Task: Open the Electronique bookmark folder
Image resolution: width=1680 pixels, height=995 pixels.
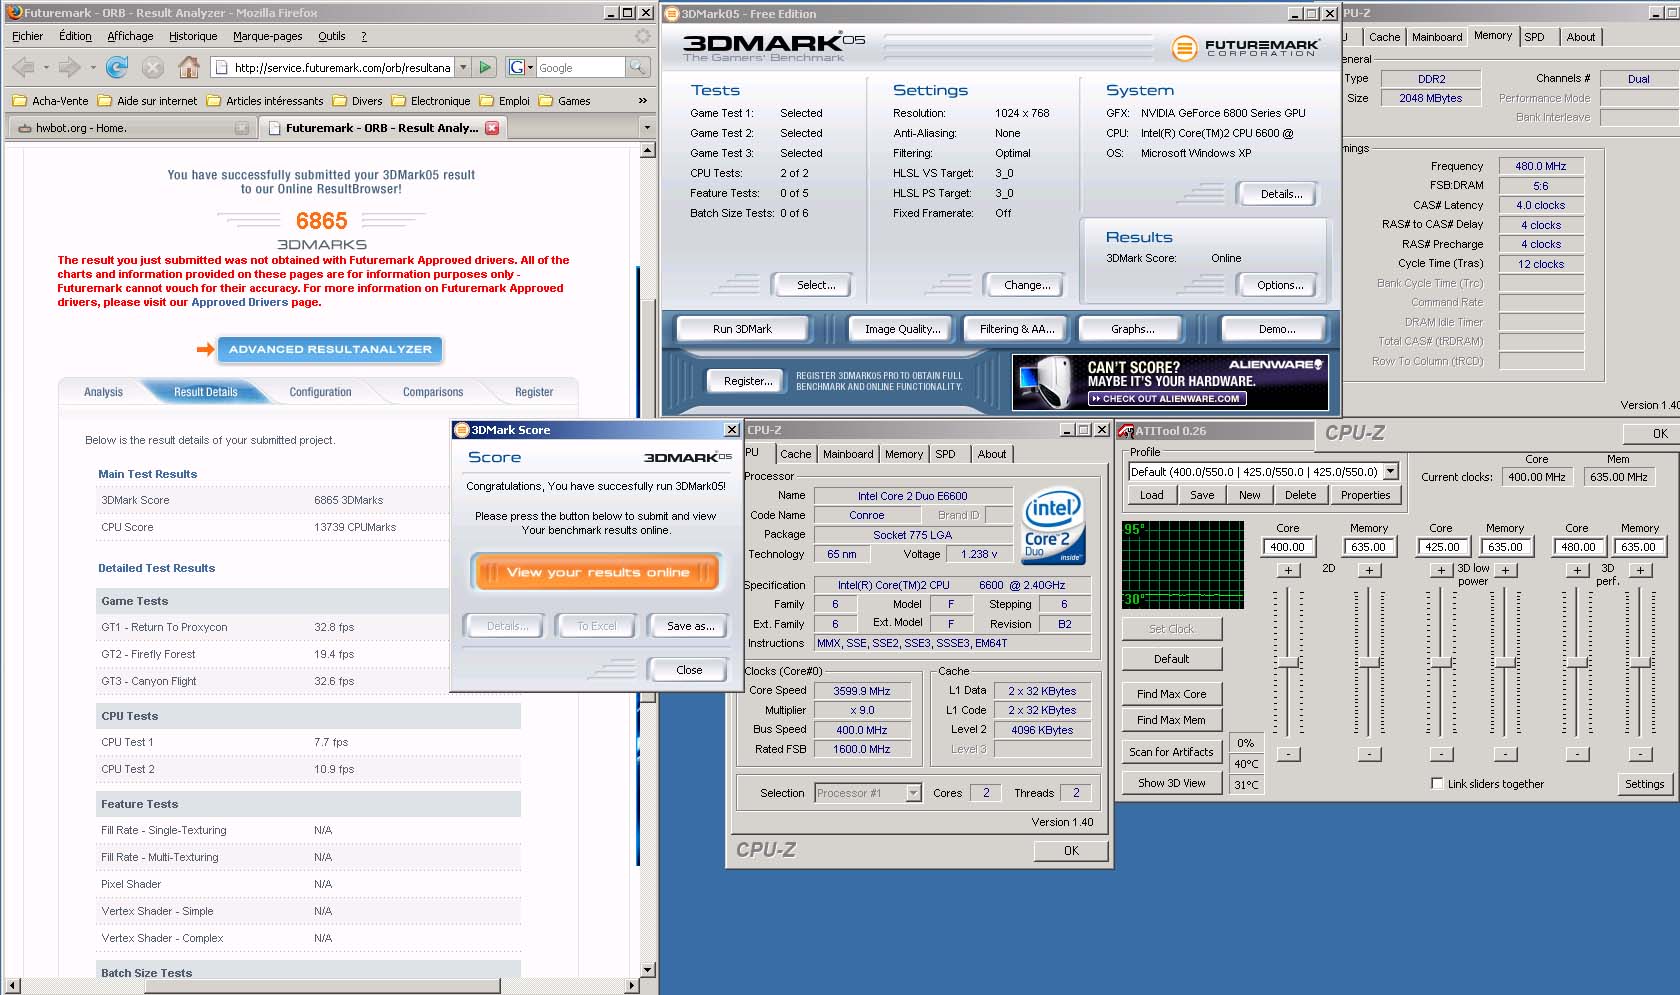Action: (x=431, y=101)
